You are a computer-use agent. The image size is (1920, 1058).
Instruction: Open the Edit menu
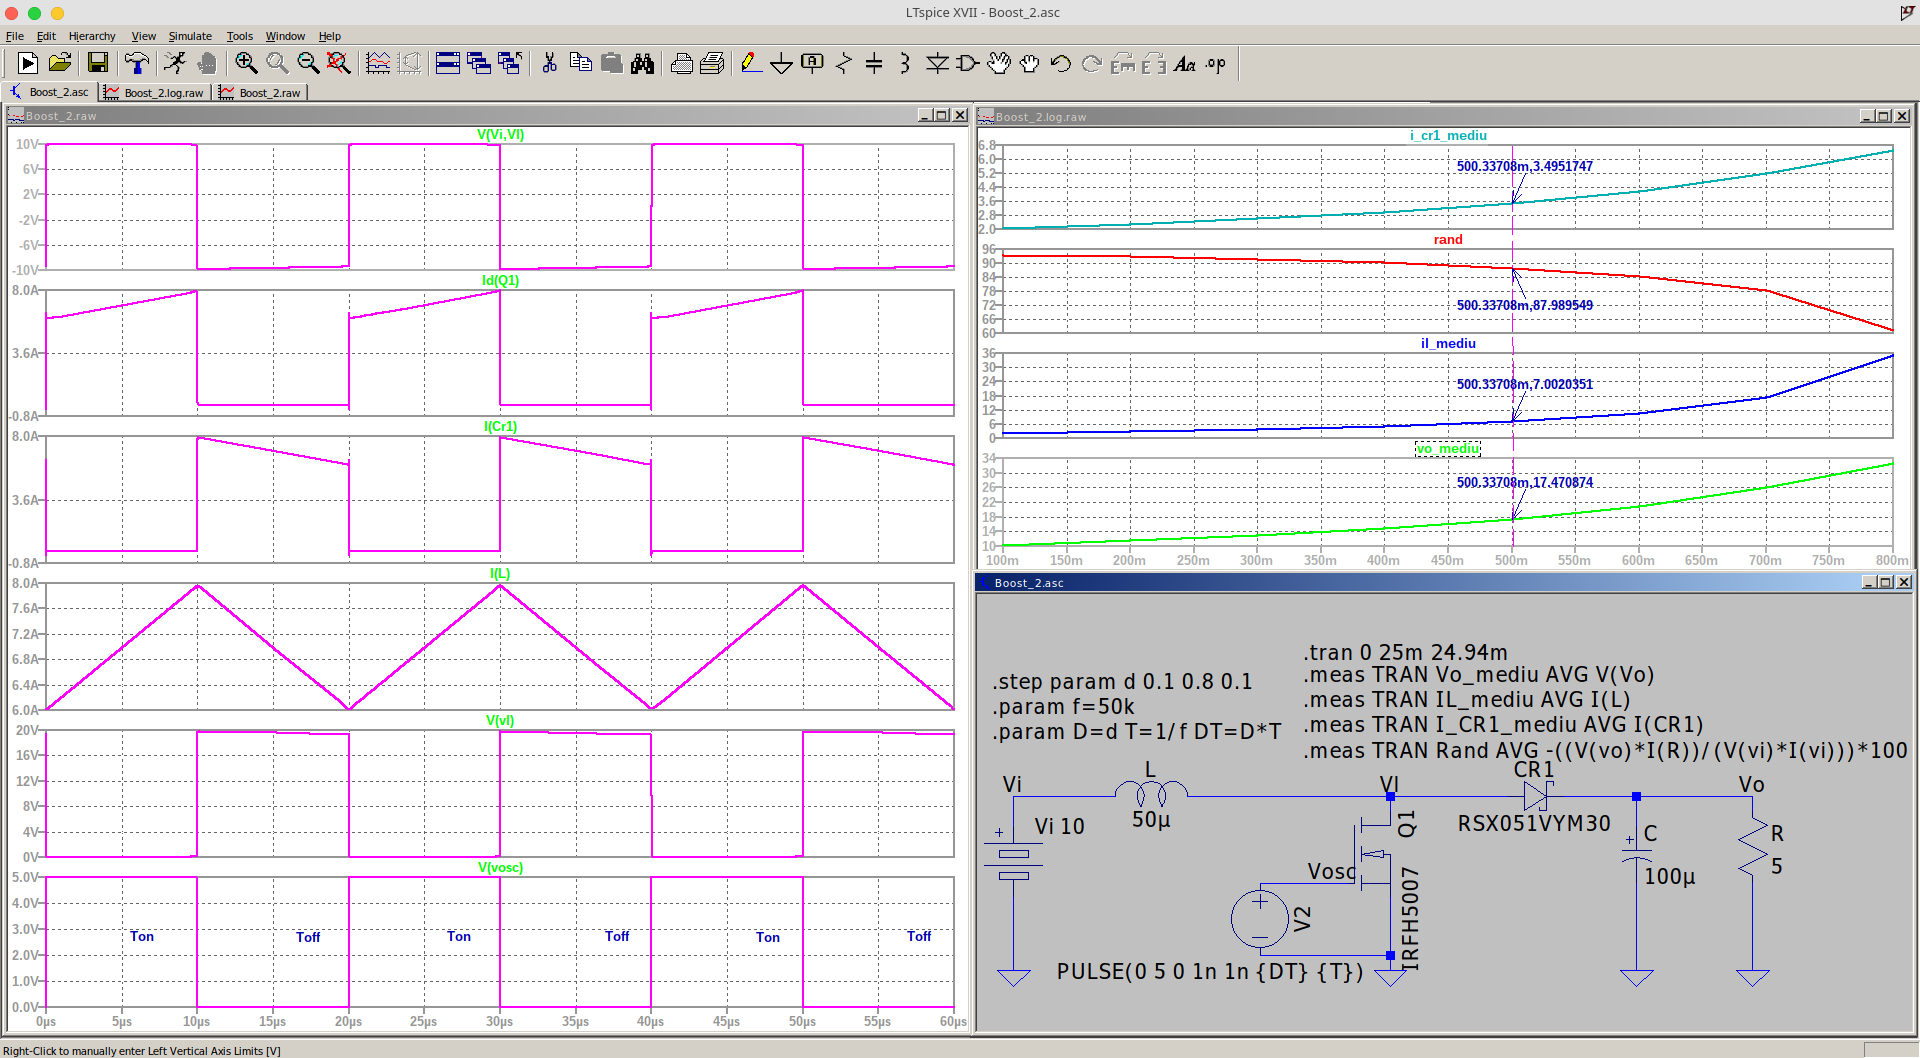(46, 36)
